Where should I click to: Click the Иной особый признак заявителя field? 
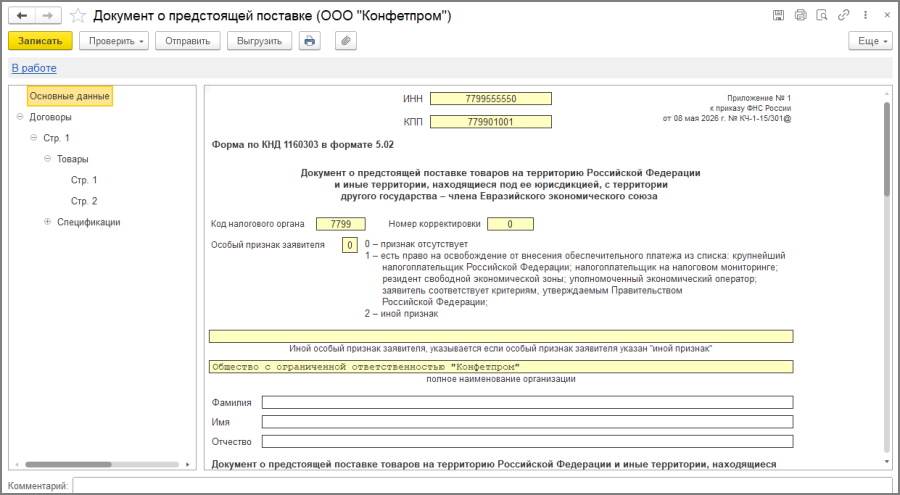[x=501, y=337]
